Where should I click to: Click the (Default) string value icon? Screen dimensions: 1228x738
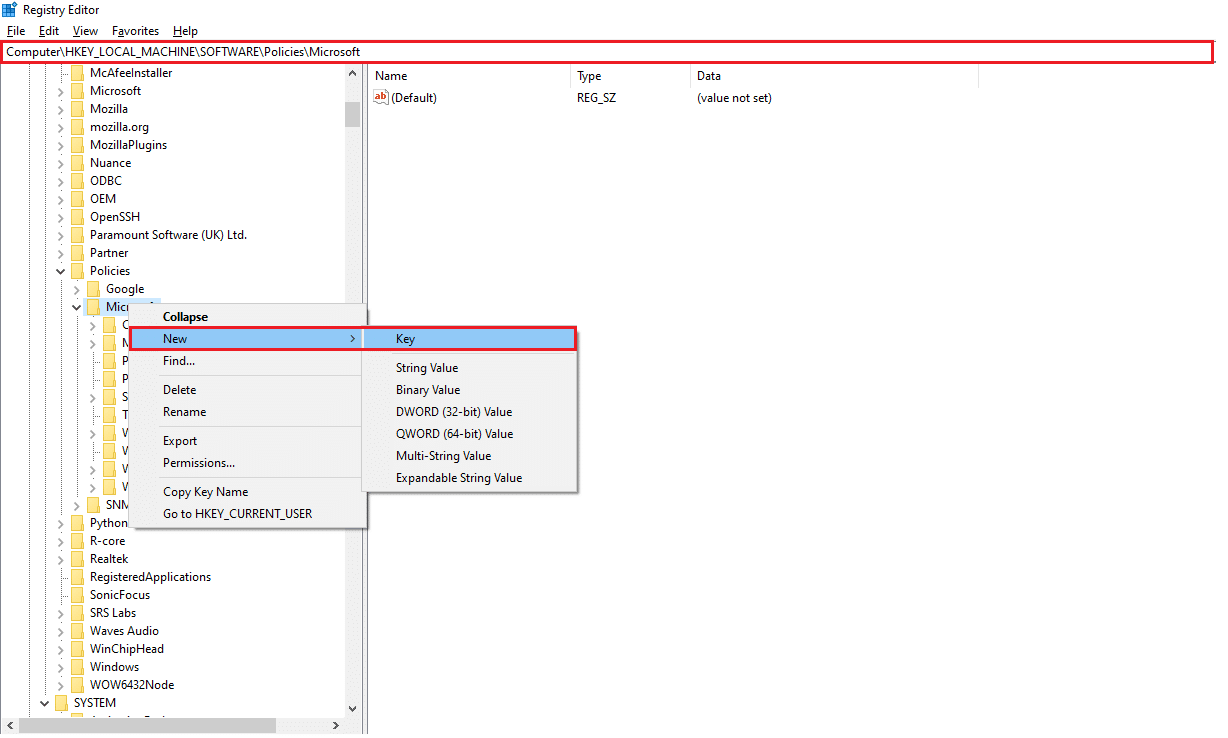tap(380, 98)
